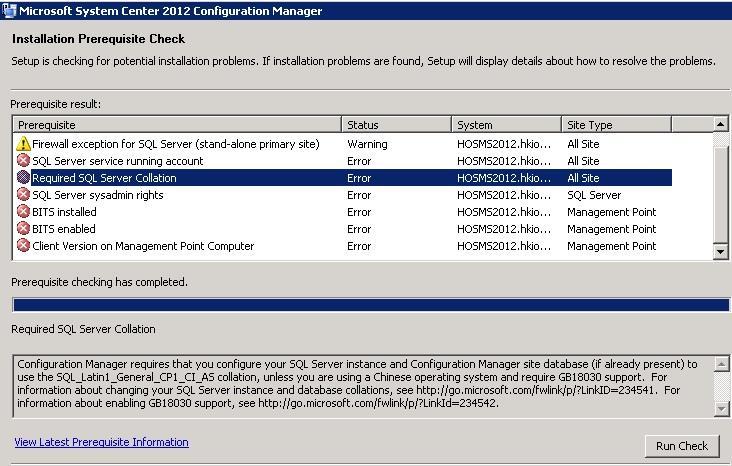
Task: Select Required SQL Server Collation row
Action: click(x=342, y=177)
